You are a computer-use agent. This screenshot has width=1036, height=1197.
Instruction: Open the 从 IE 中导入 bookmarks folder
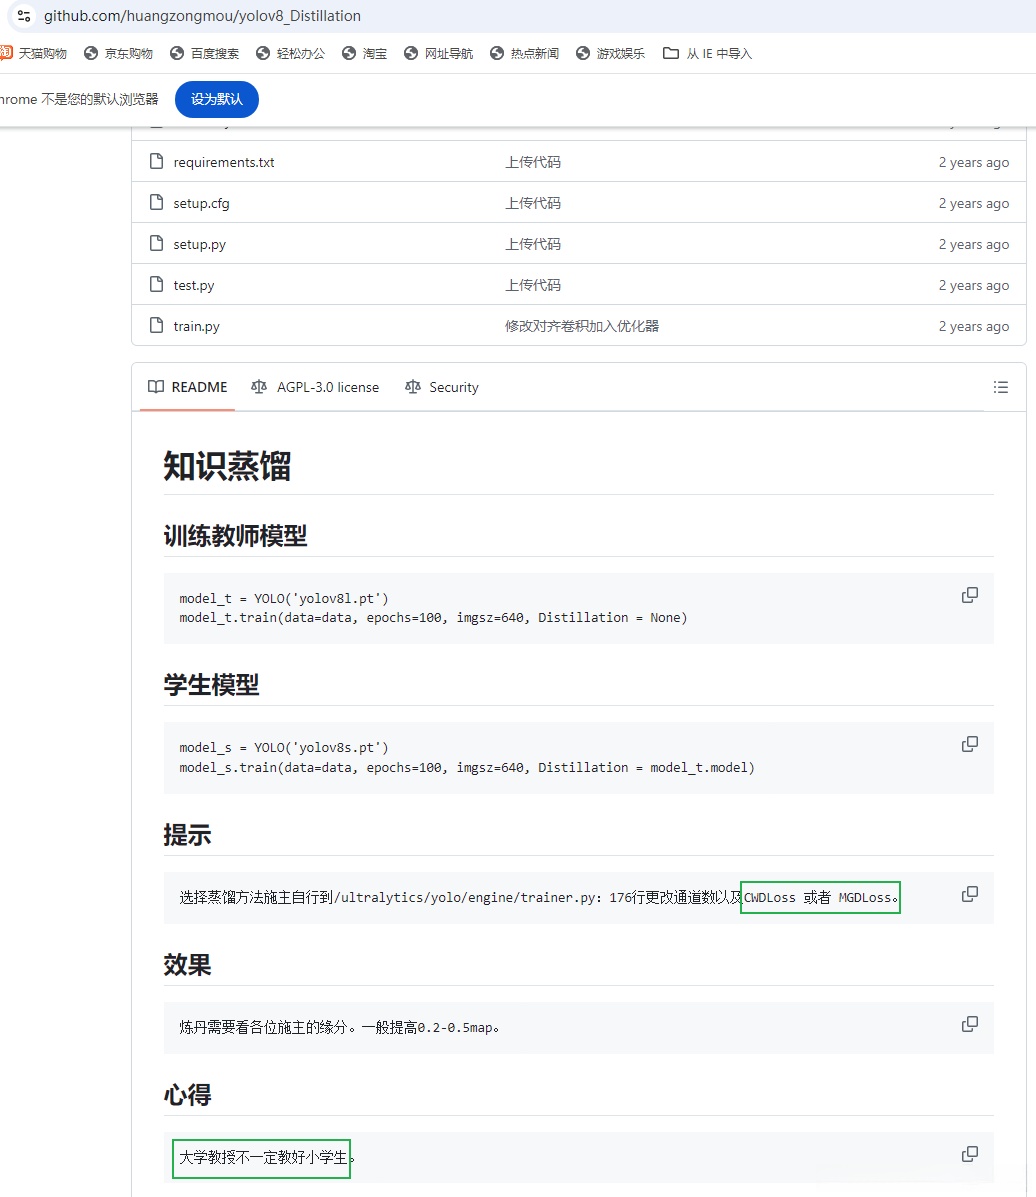[x=708, y=53]
